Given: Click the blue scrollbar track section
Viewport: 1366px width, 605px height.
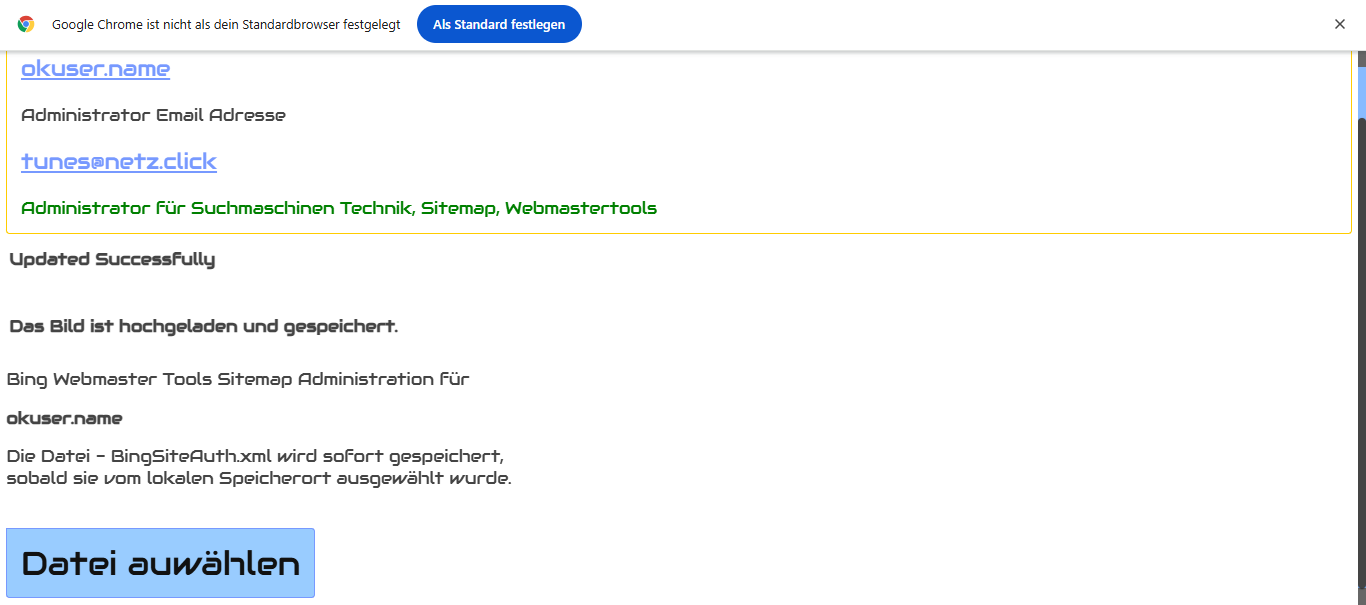Looking at the screenshot, I should [1361, 92].
